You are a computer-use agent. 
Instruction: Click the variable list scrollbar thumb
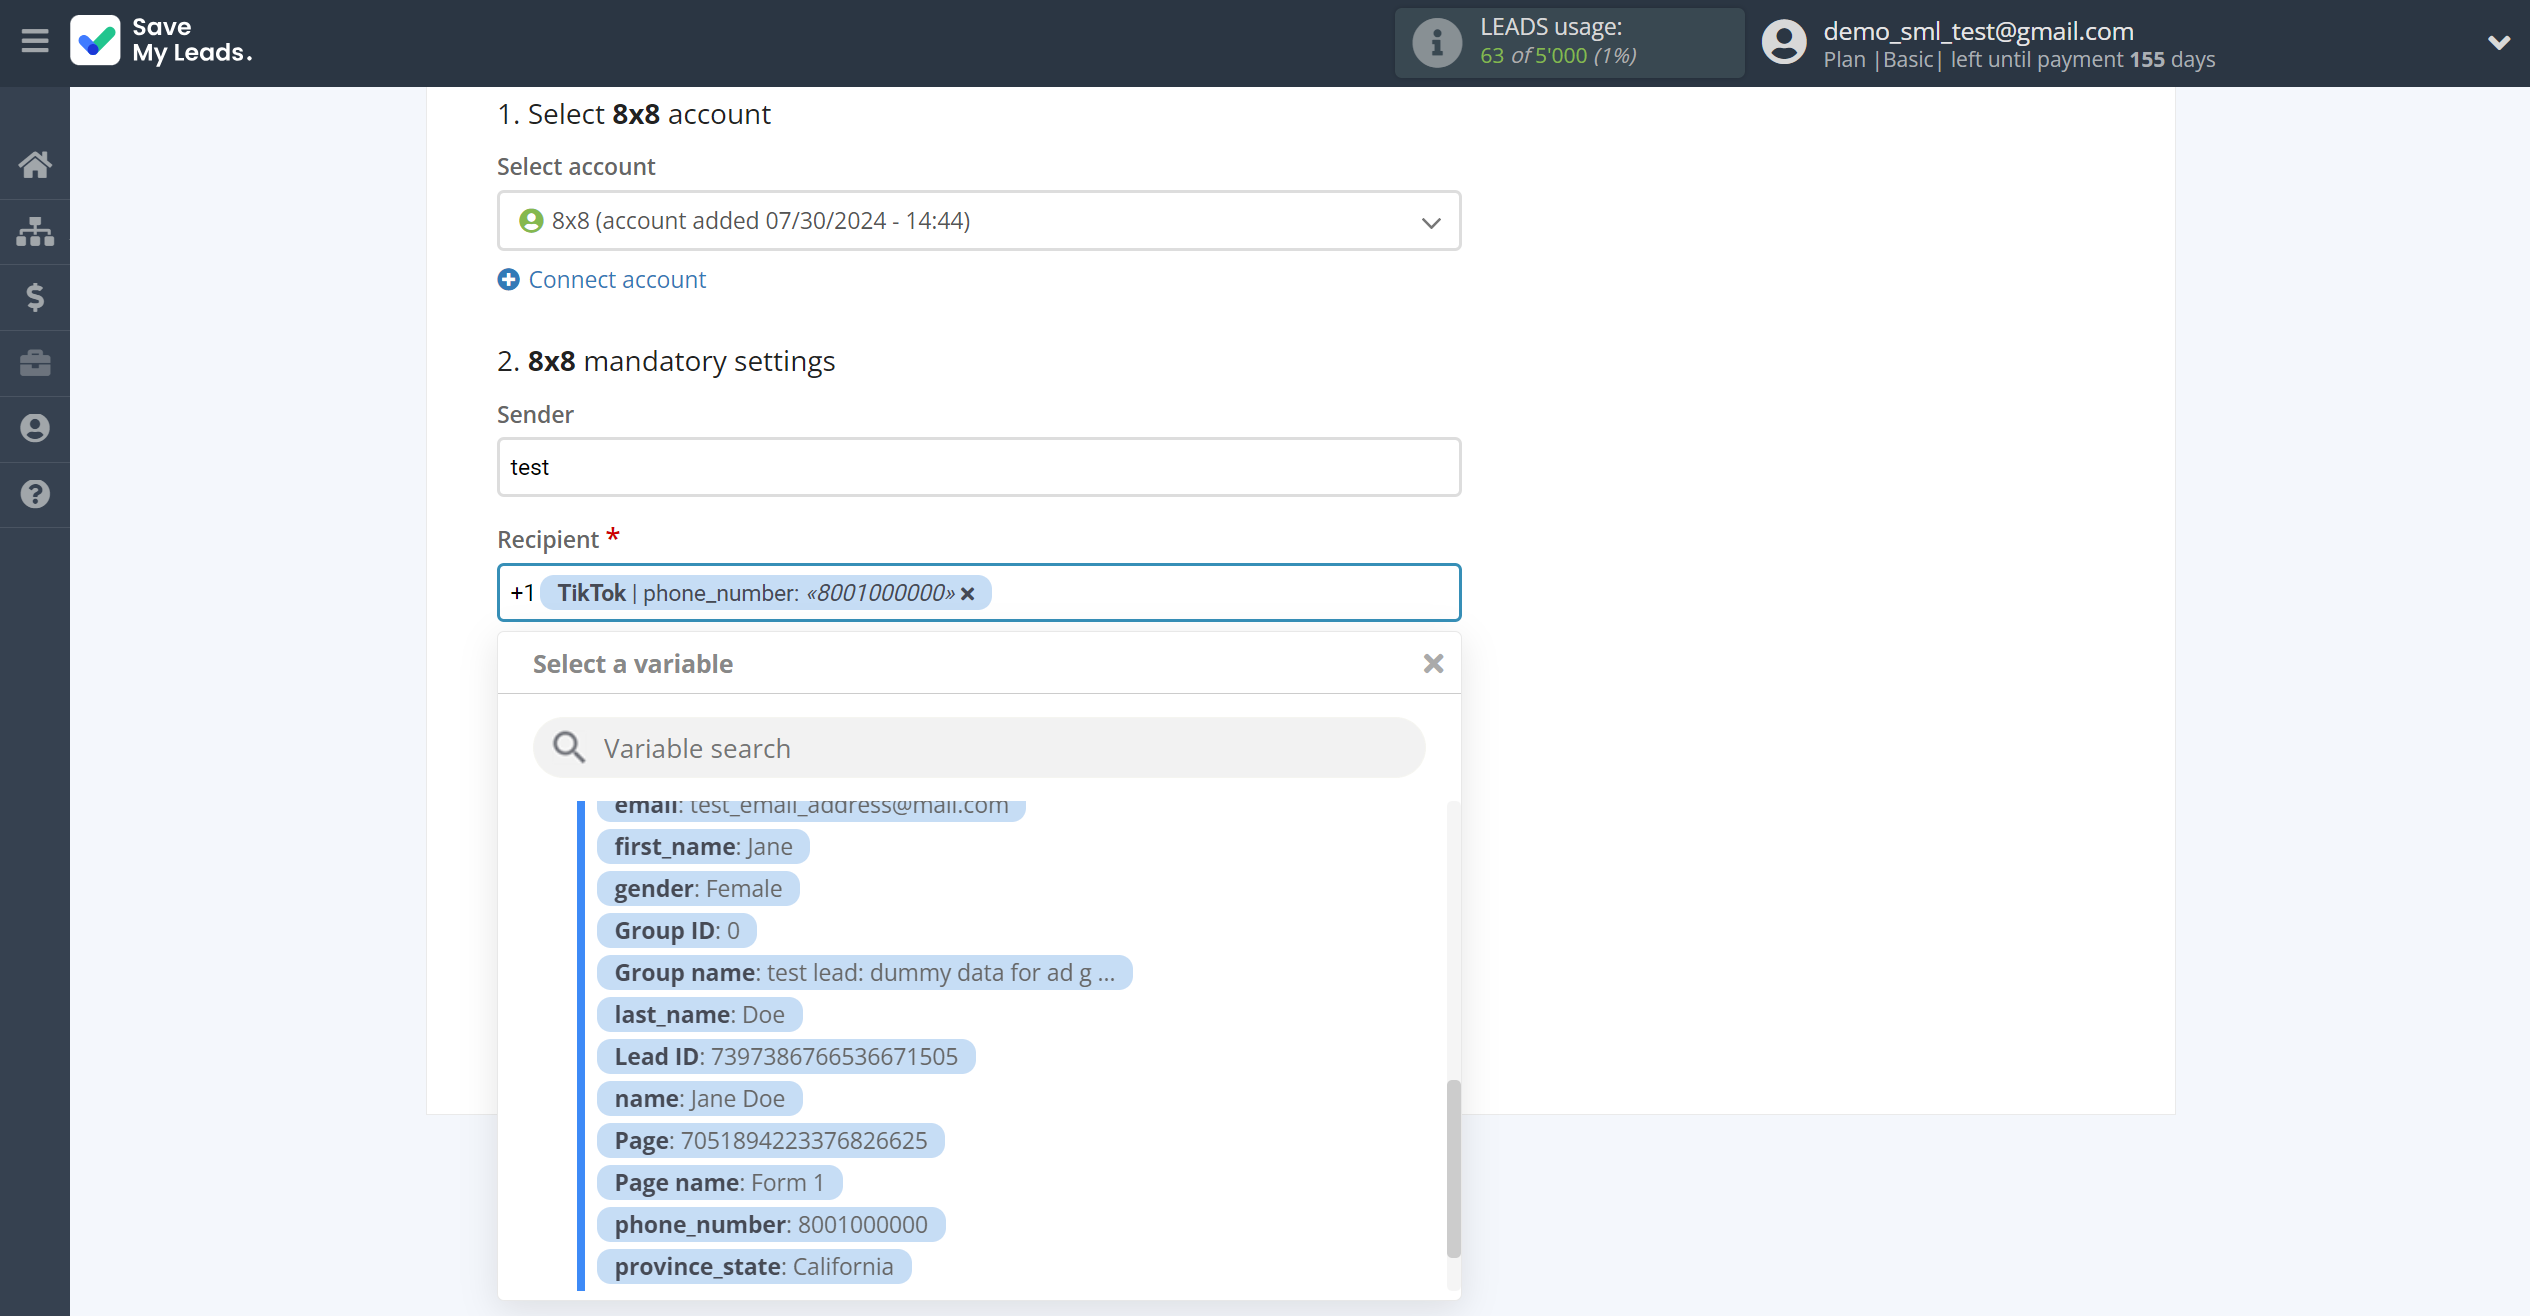1453,1168
